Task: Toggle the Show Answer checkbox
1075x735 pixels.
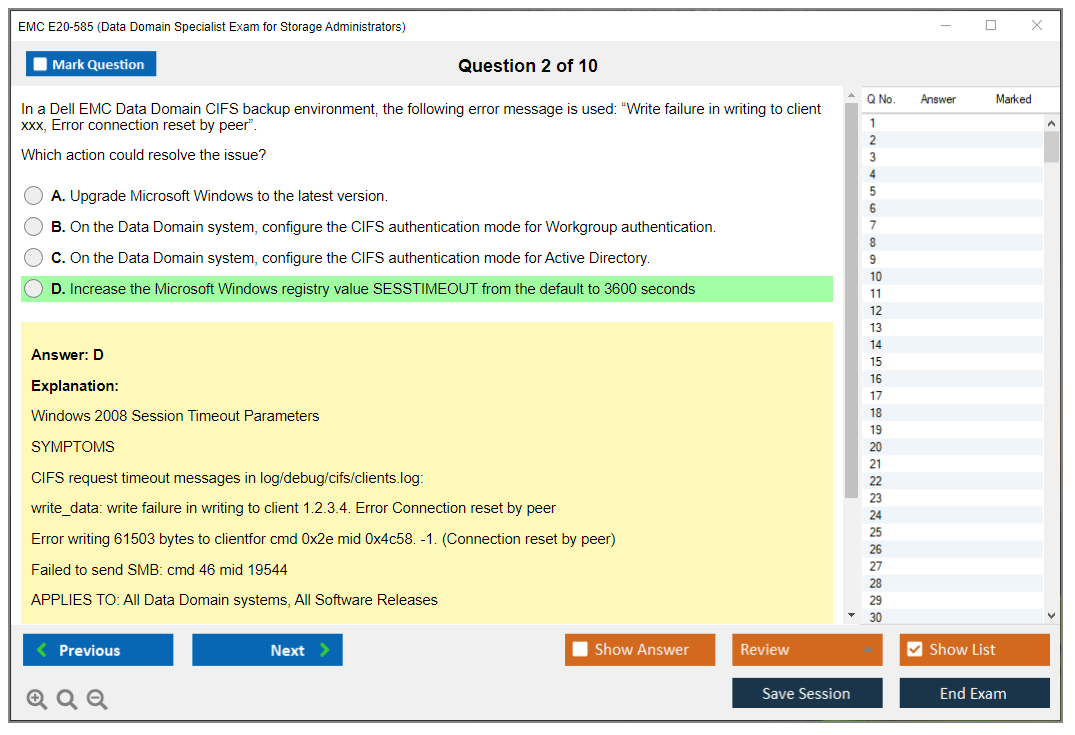Action: pyautogui.click(x=580, y=650)
